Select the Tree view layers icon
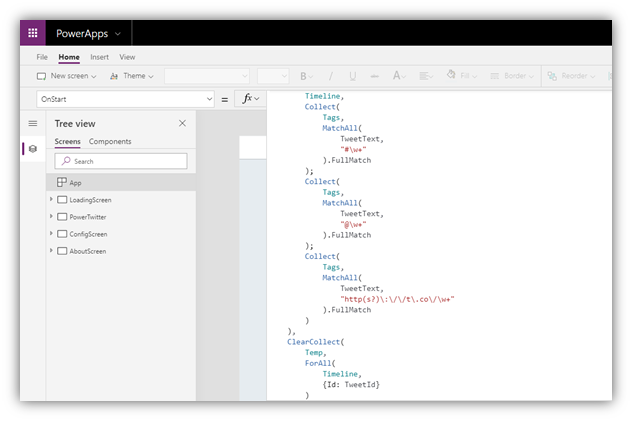Viewport: 632px width, 421px height. coord(32,148)
